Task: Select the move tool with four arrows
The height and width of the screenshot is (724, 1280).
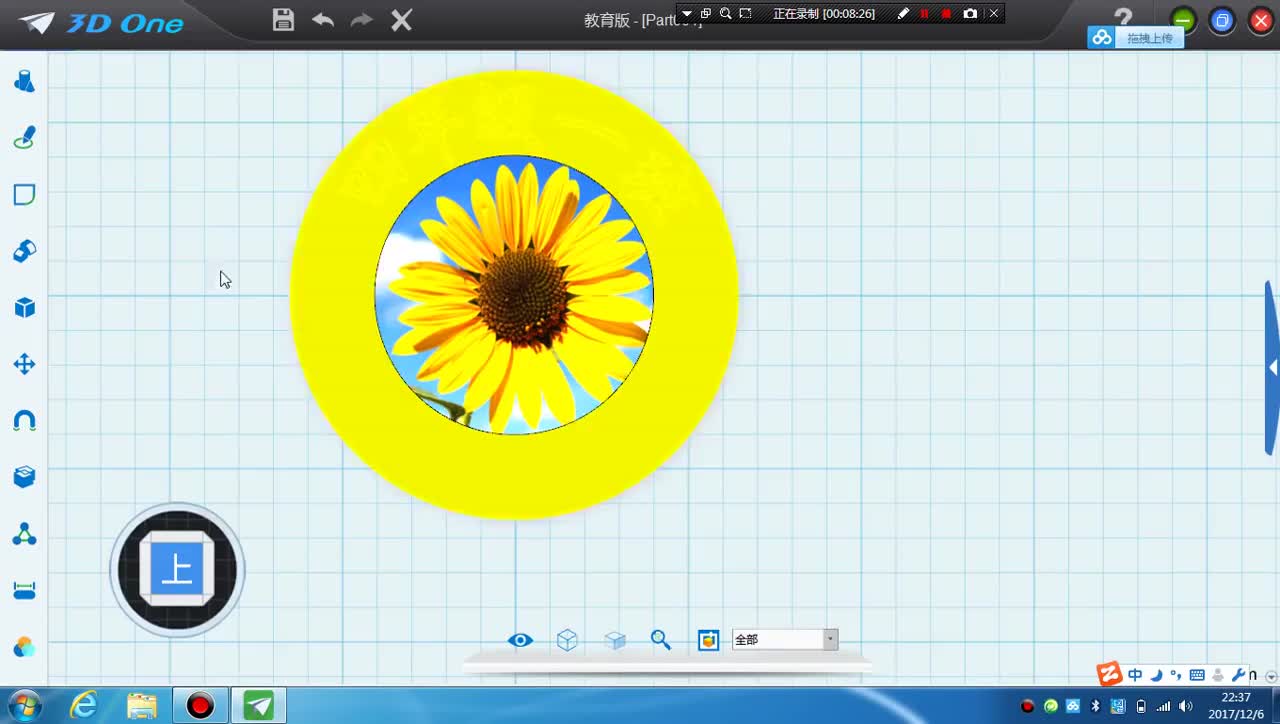Action: point(24,364)
